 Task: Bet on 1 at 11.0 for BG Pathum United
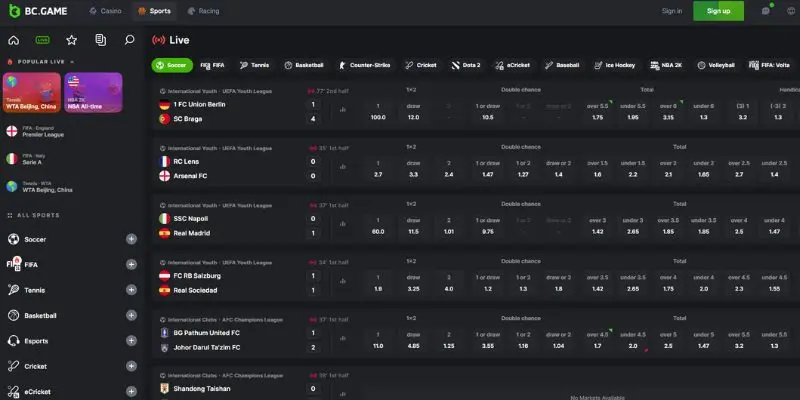pyautogui.click(x=378, y=340)
